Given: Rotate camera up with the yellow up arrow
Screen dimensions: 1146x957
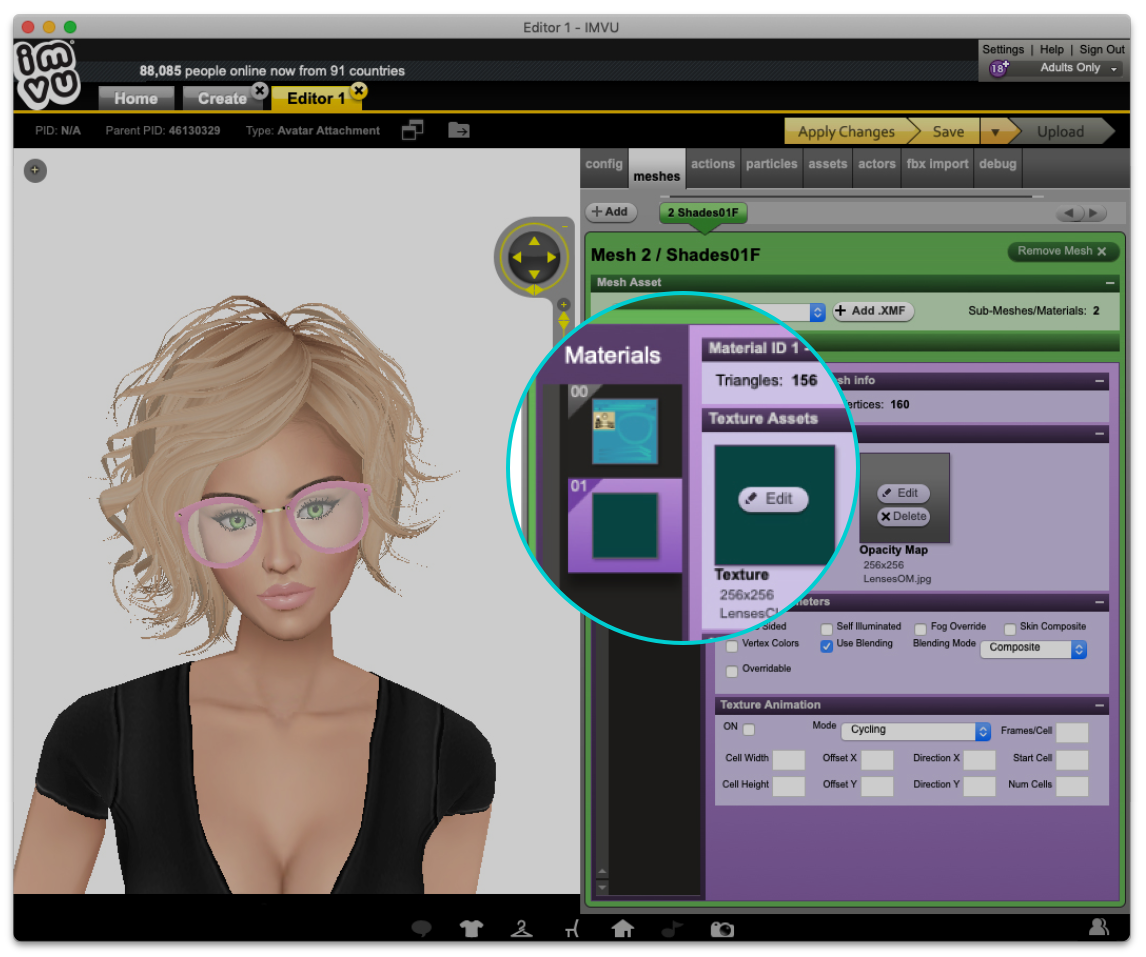Looking at the screenshot, I should pyautogui.click(x=534, y=241).
